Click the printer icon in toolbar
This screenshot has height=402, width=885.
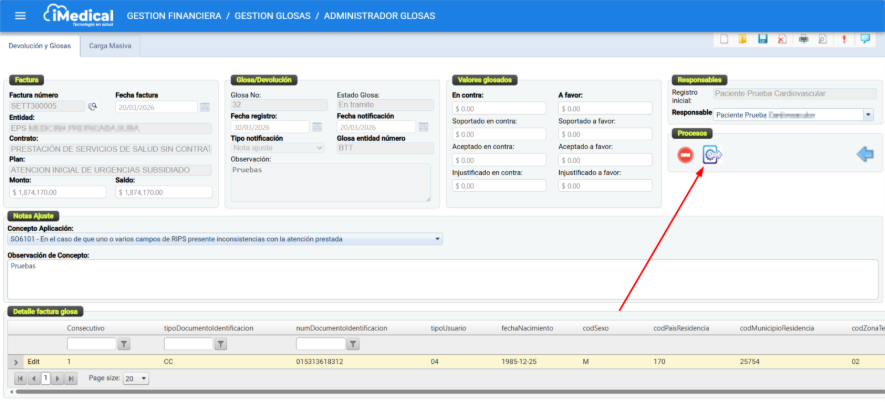[x=802, y=39]
